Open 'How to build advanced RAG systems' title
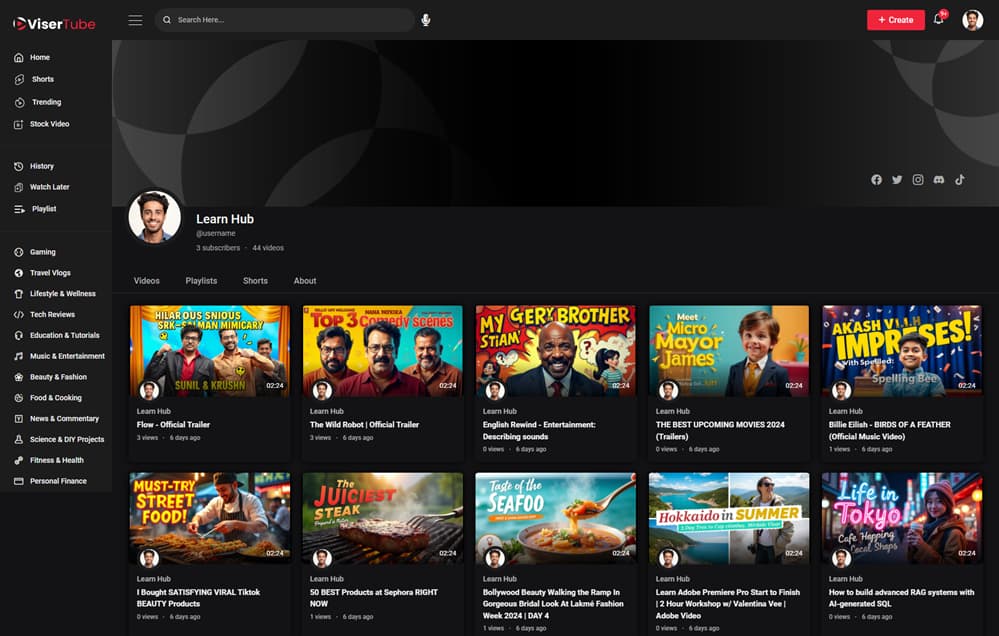 pos(901,598)
